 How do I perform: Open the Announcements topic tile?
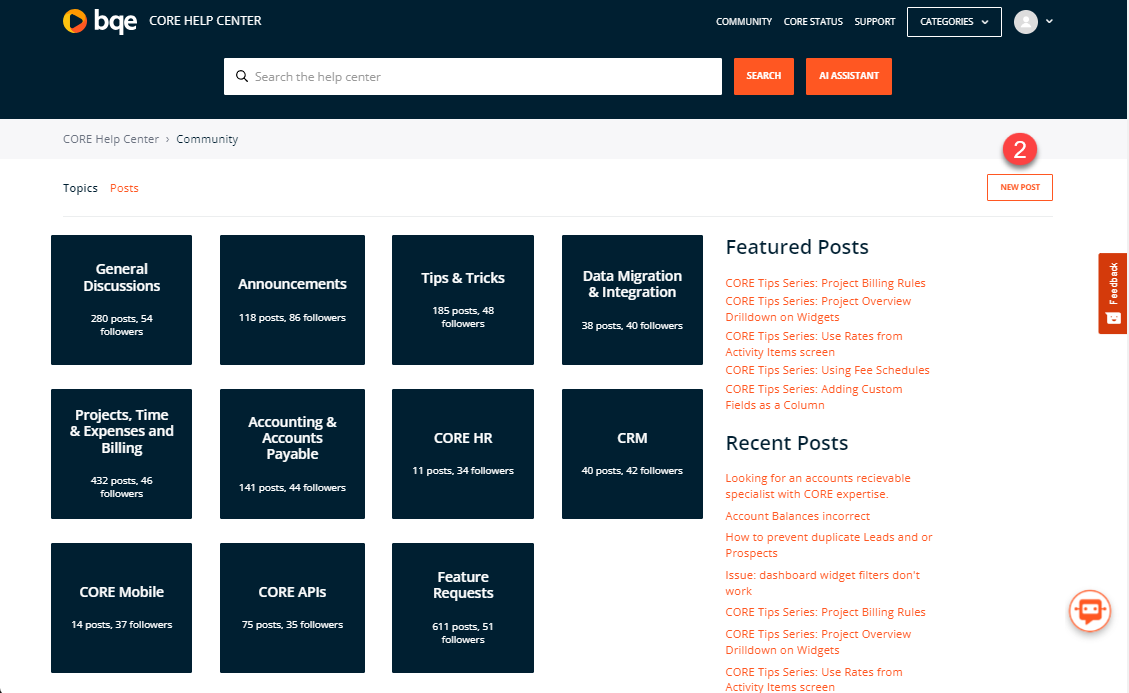[292, 300]
